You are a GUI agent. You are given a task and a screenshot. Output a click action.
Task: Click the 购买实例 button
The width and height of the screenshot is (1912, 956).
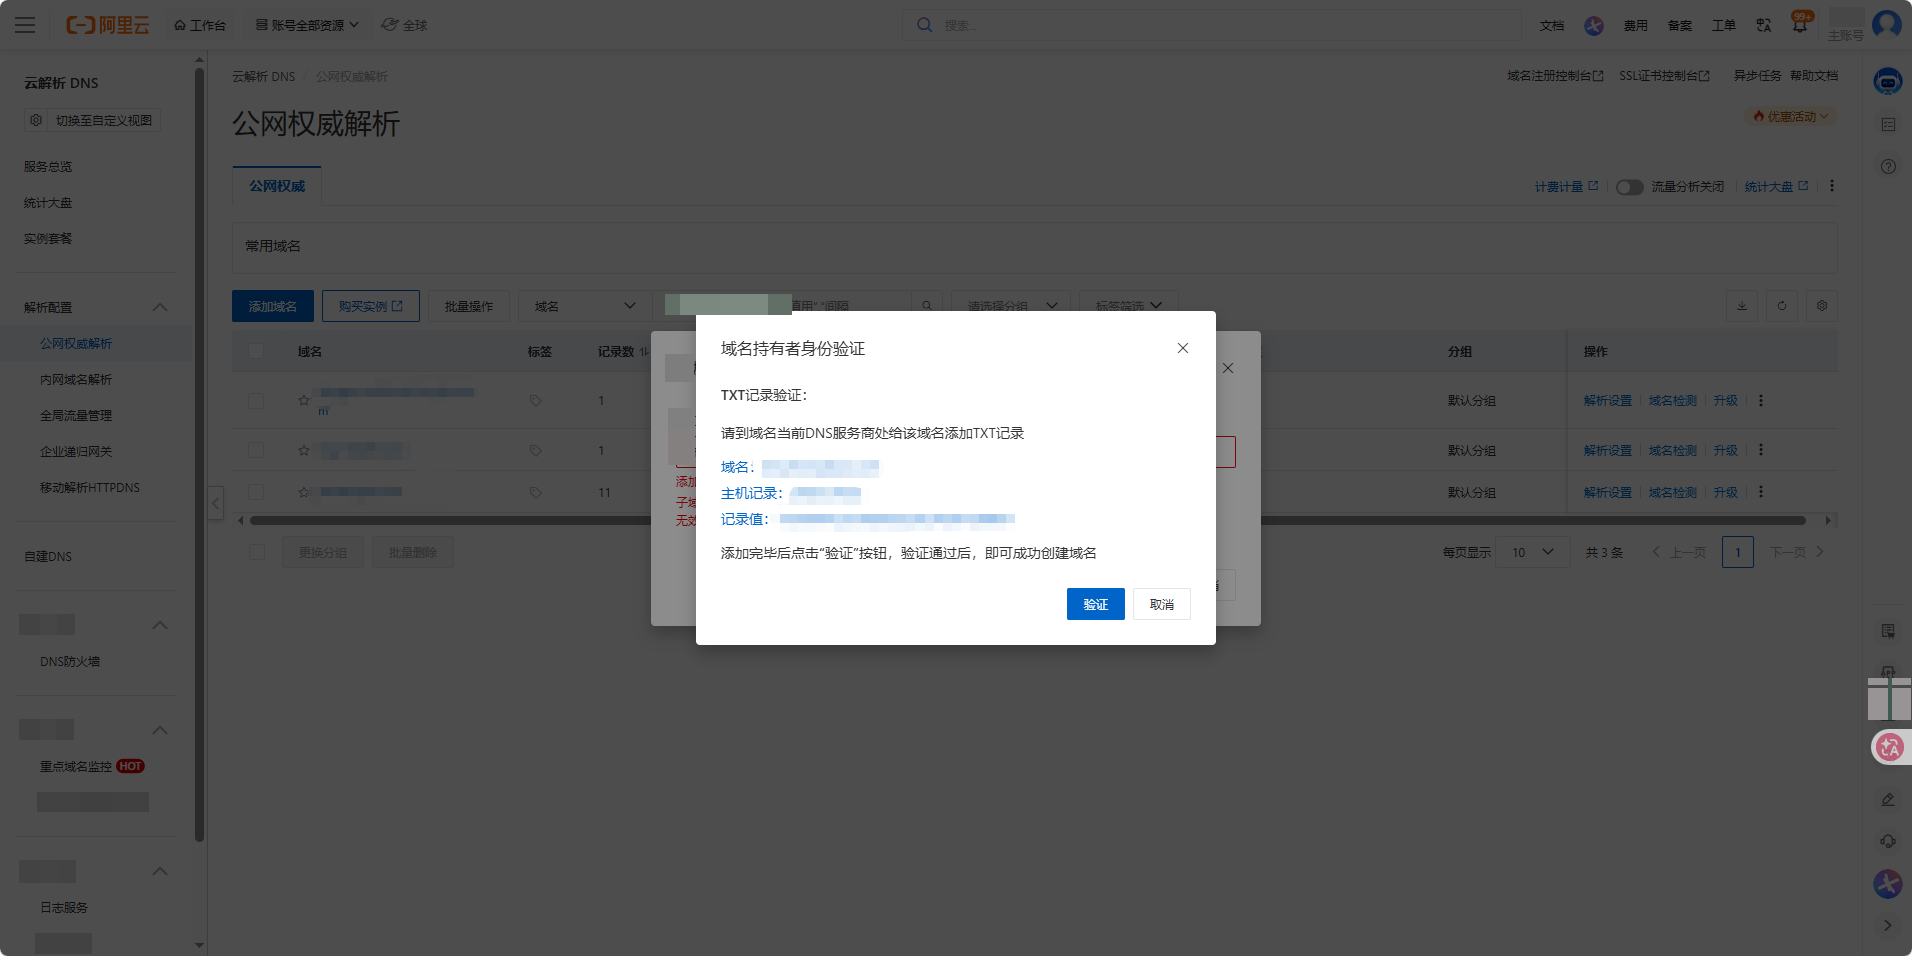tap(370, 306)
